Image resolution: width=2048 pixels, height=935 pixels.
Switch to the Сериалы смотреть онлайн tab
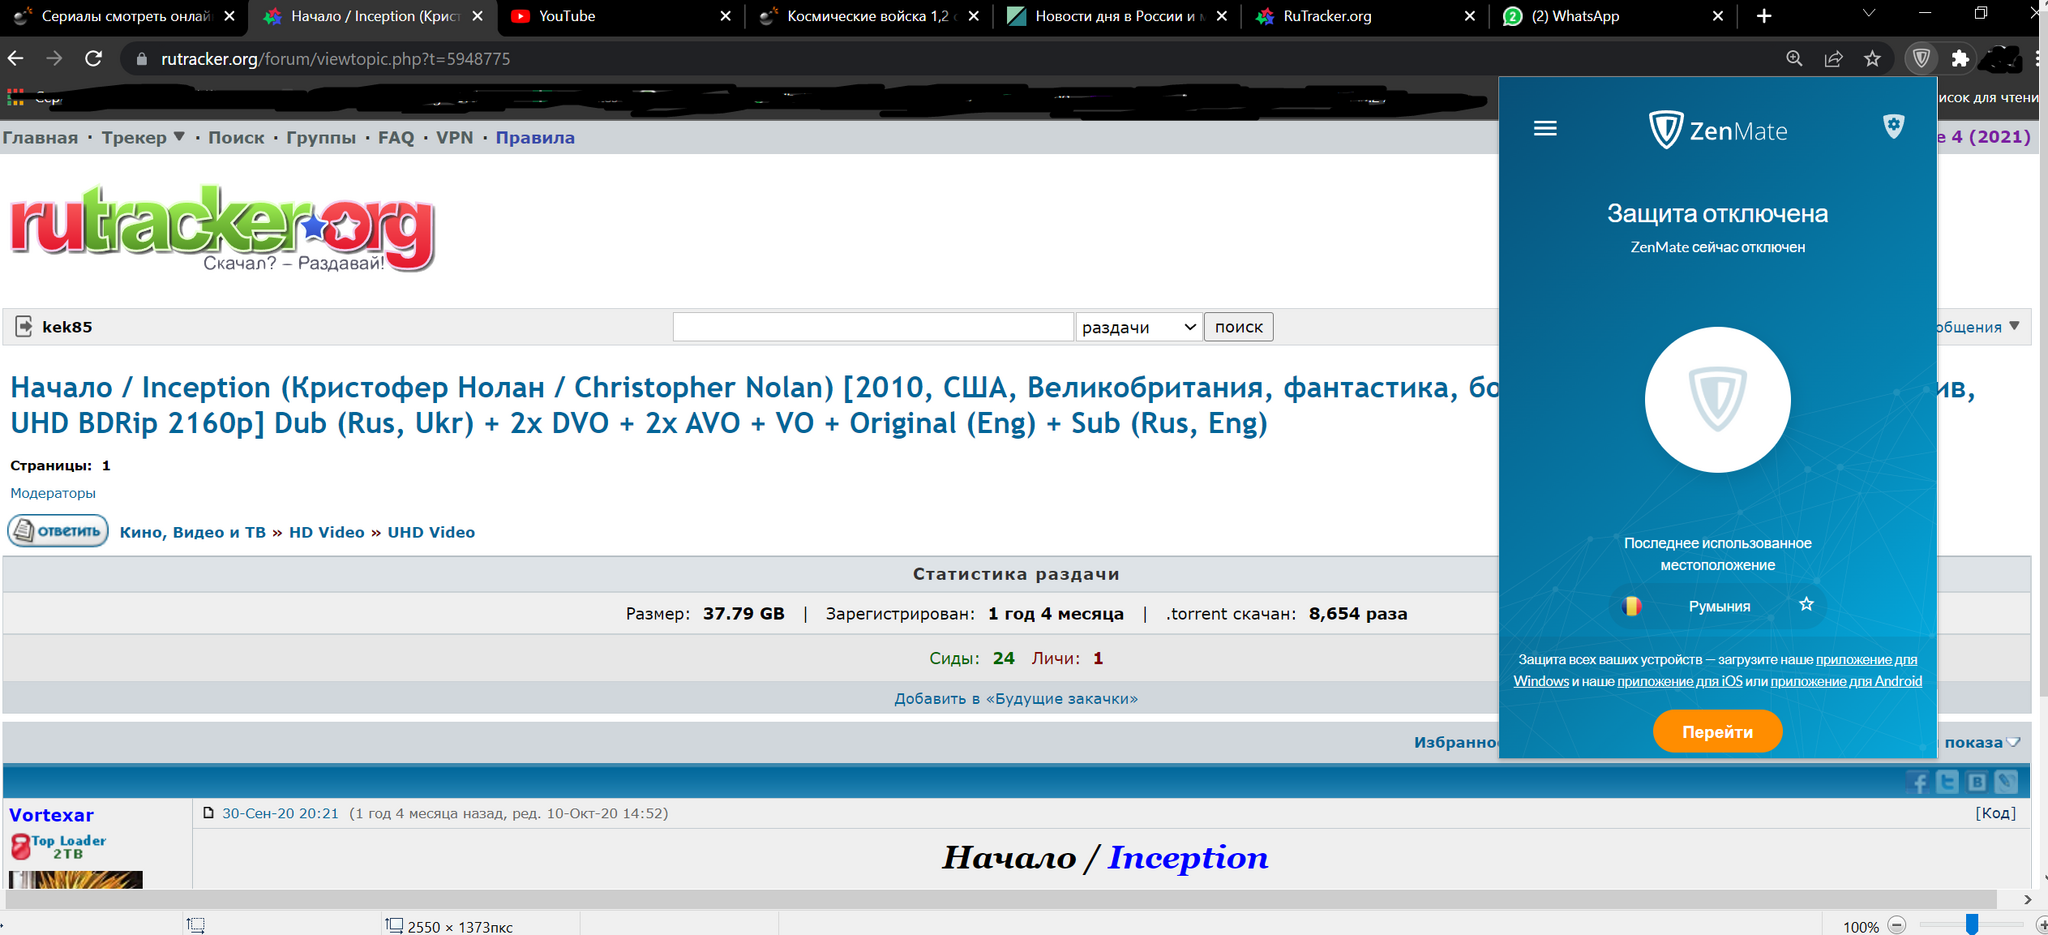point(122,16)
